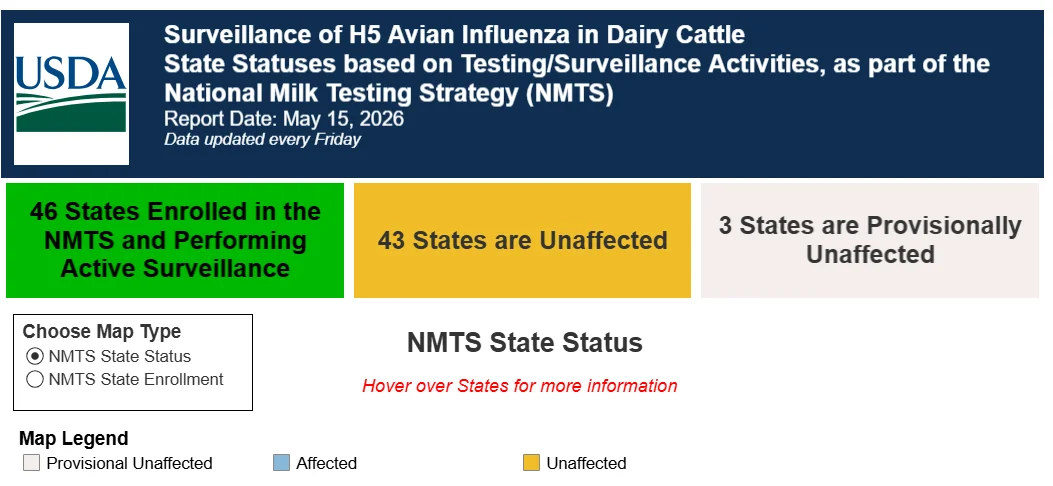Click the 3 States Provisionally Unaffected tile
Image resolution: width=1053 pixels, height=486 pixels.
pyautogui.click(x=870, y=240)
